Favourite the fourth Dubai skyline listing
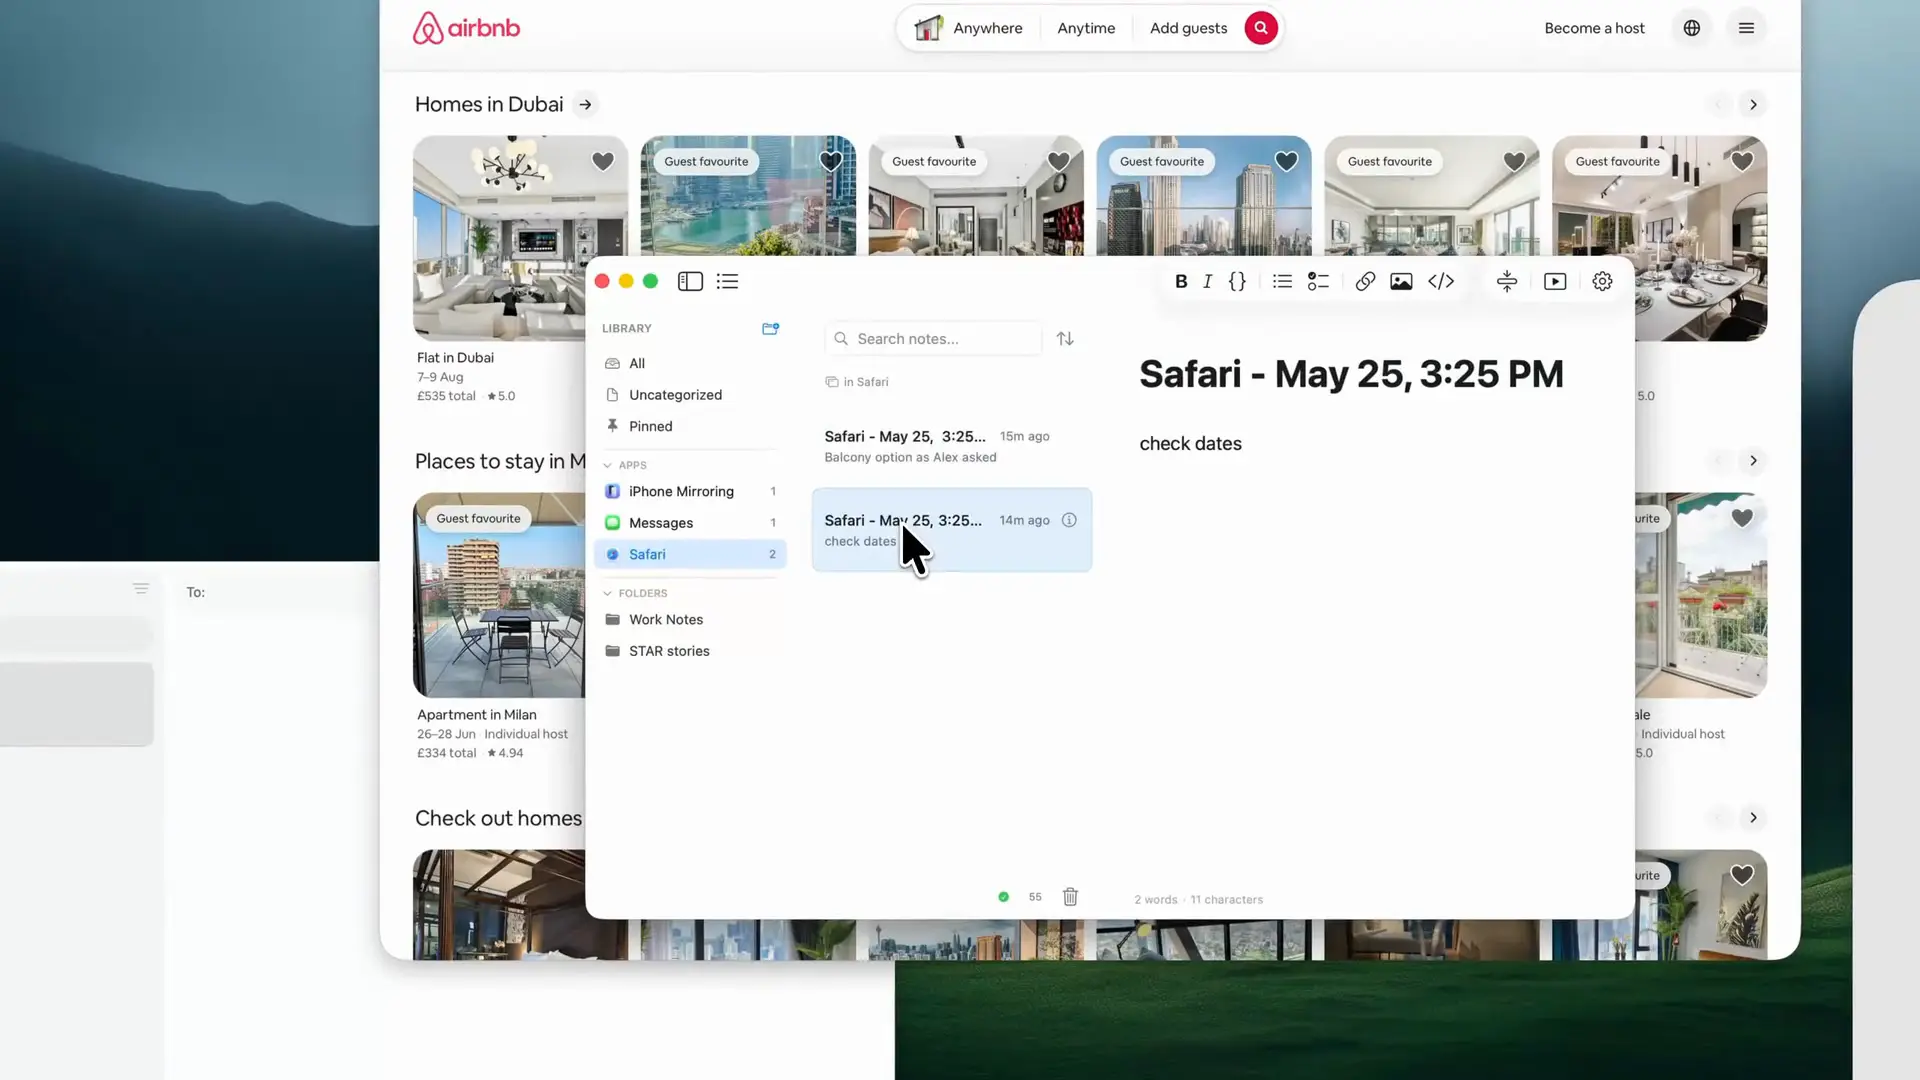 [x=1287, y=161]
